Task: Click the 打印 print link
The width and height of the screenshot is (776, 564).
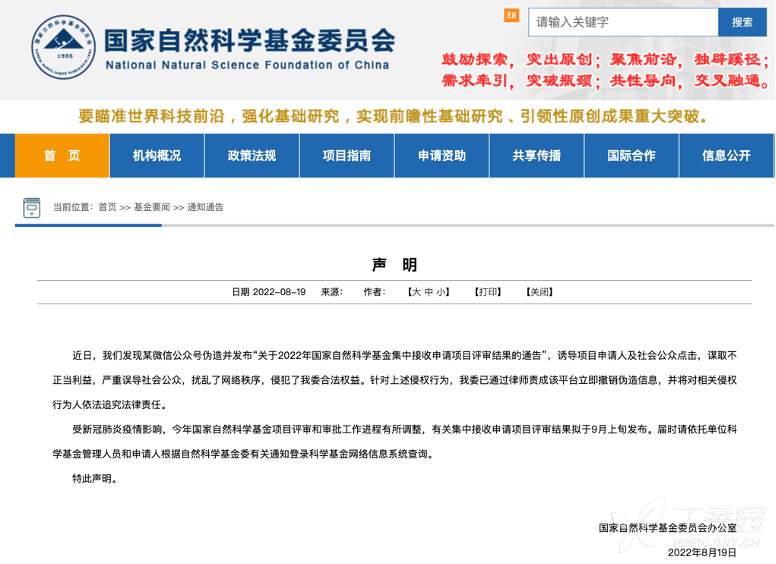Action: (488, 292)
